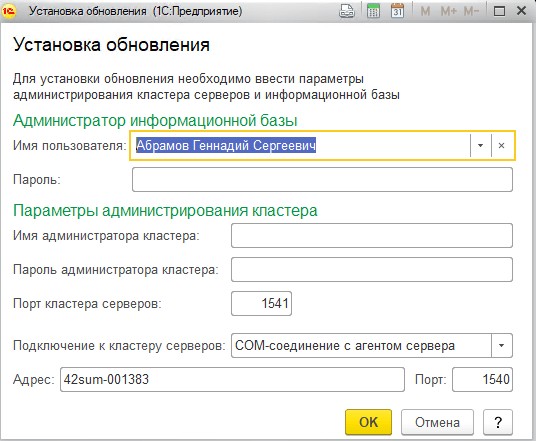Select COM-соединение с агентом сервера combo box
The width and height of the screenshot is (536, 441).
tap(372, 346)
